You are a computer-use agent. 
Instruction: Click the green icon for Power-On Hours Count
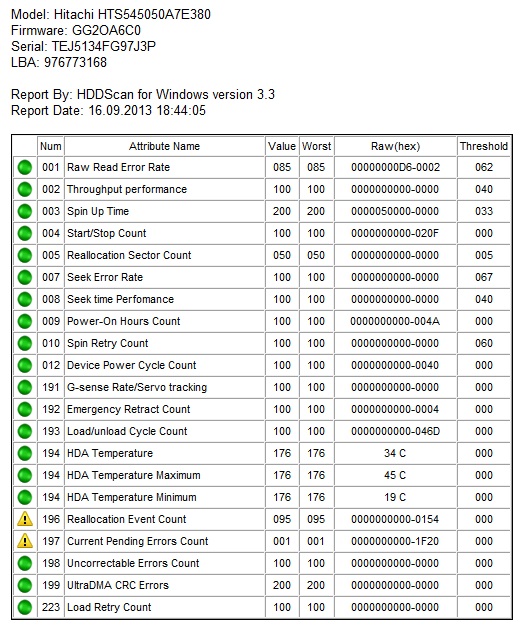pyautogui.click(x=25, y=321)
